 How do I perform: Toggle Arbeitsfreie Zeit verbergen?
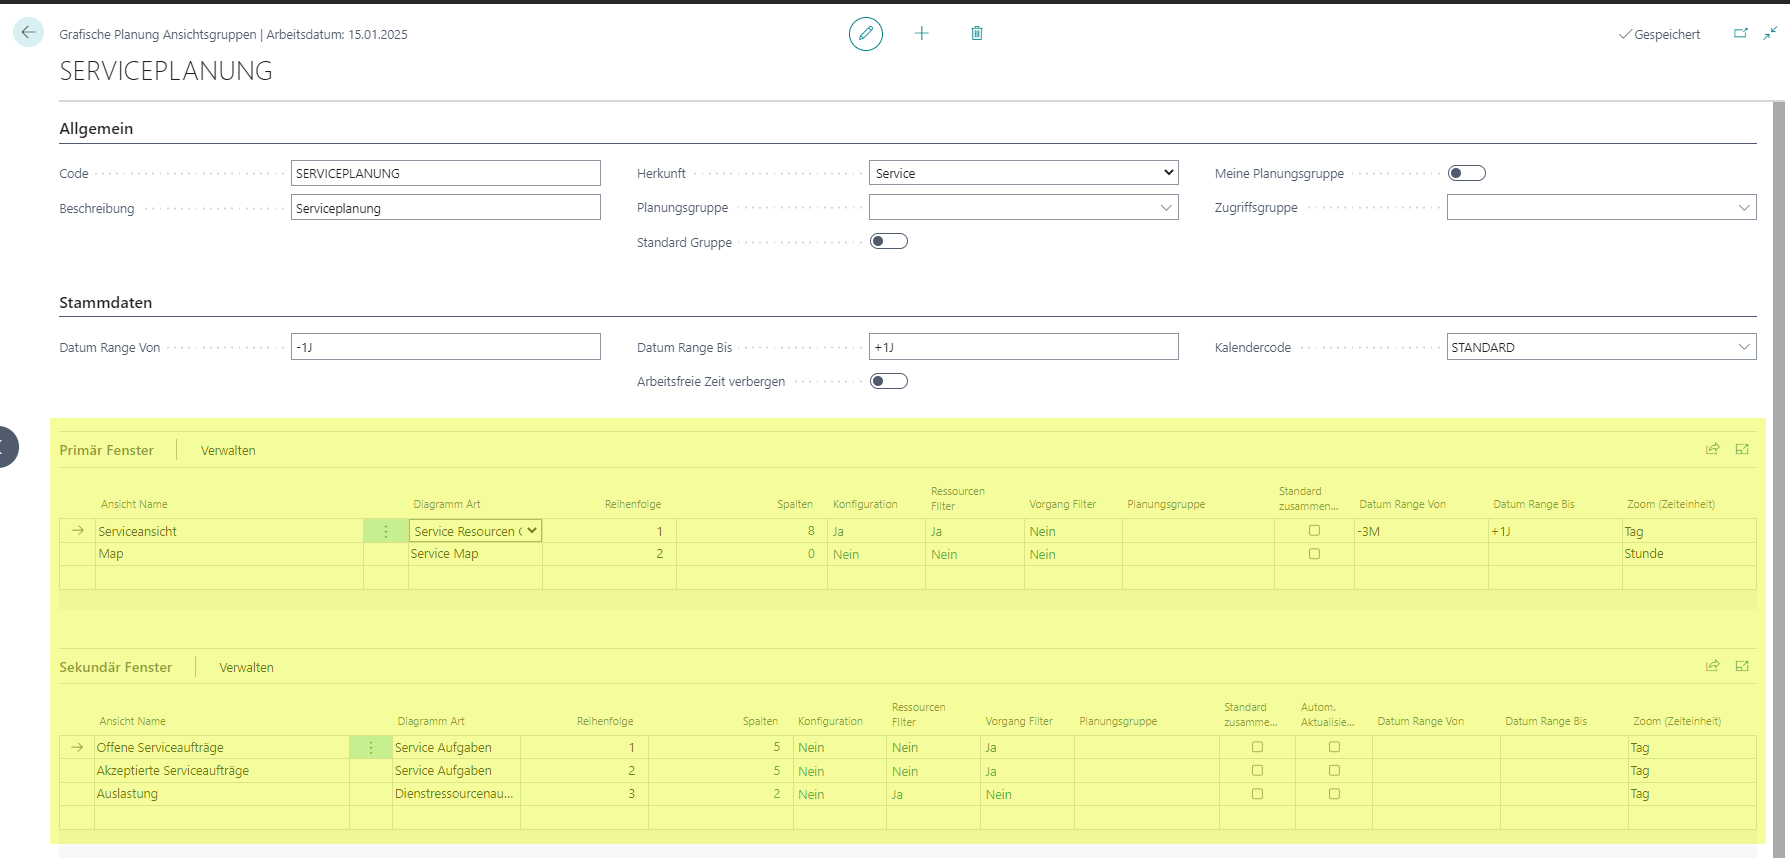(889, 381)
